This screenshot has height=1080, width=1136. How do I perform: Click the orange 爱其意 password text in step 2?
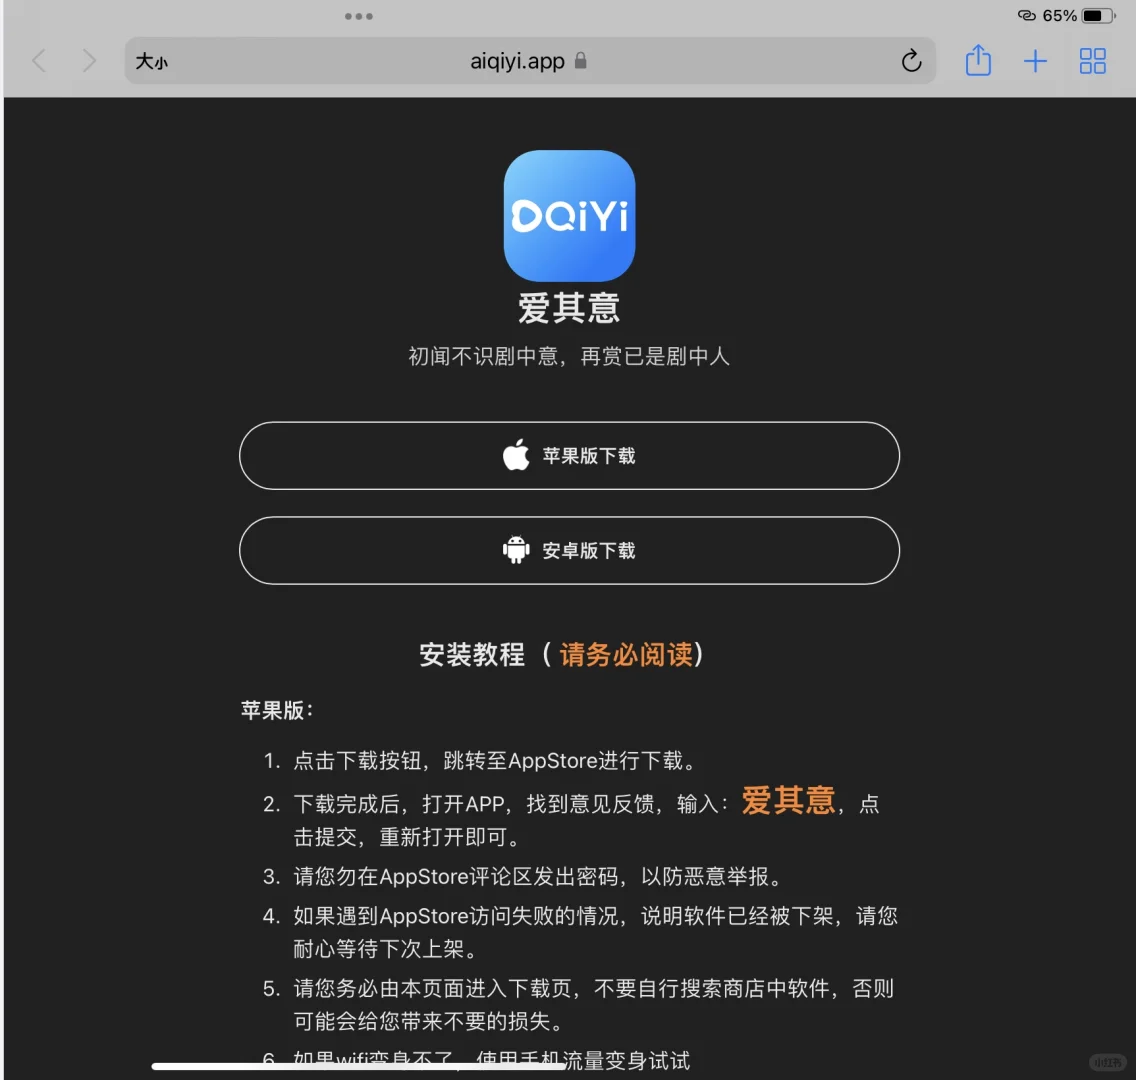pyautogui.click(x=788, y=800)
